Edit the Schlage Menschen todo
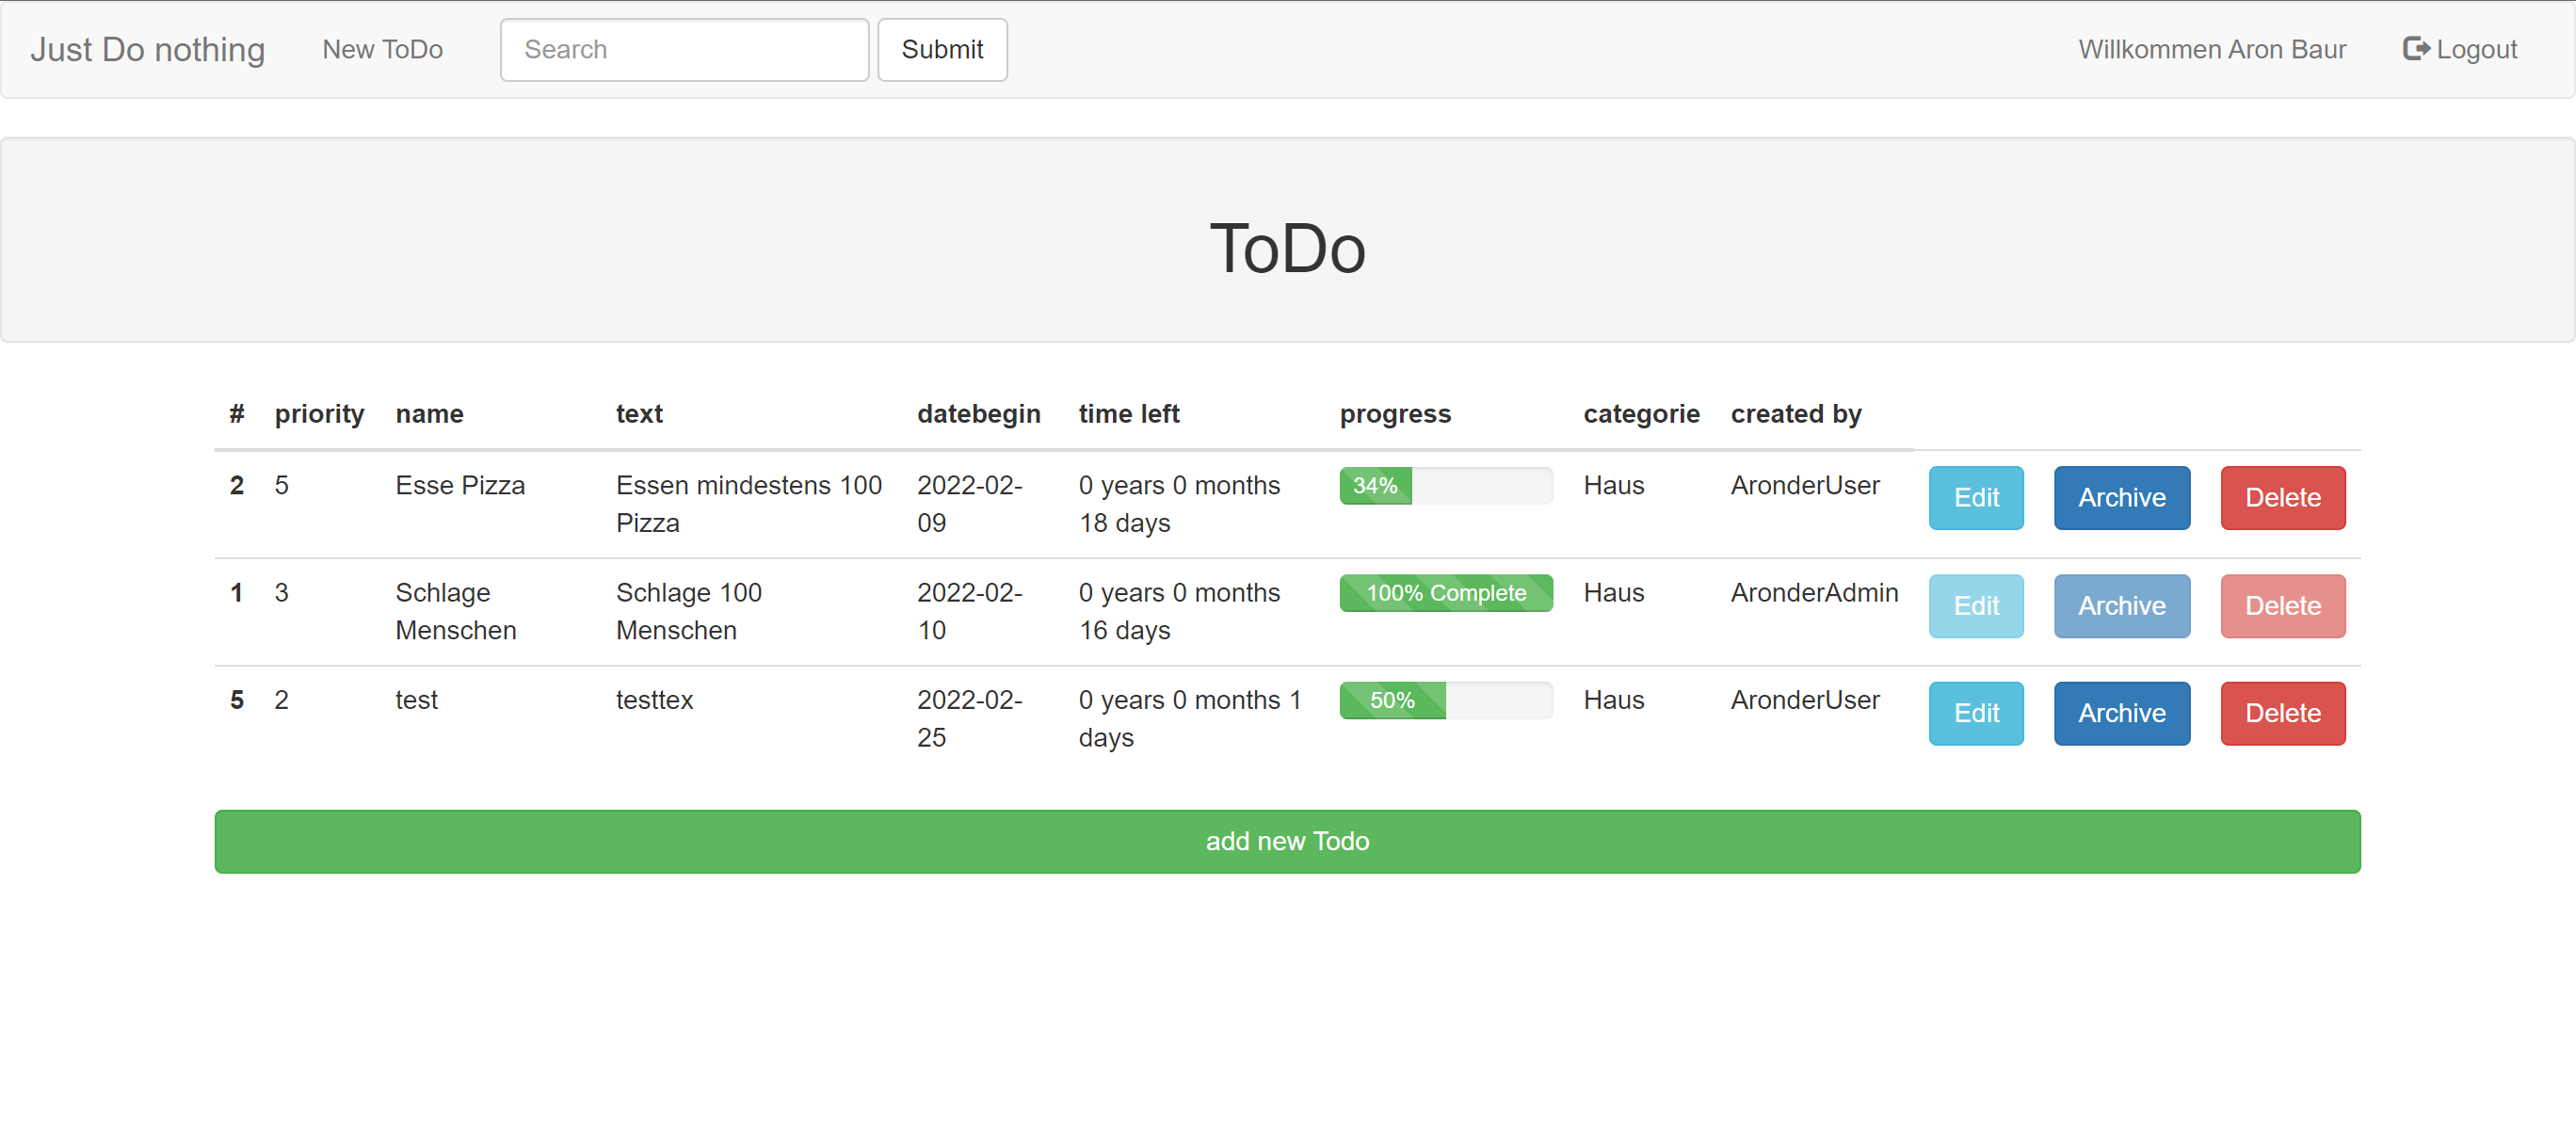The width and height of the screenshot is (2576, 1127). click(1975, 605)
